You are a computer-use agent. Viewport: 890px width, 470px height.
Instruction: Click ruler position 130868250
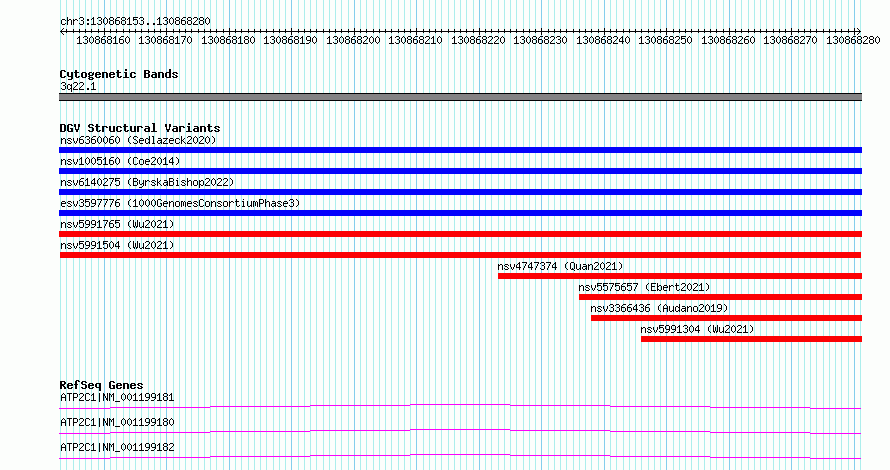(x=665, y=40)
